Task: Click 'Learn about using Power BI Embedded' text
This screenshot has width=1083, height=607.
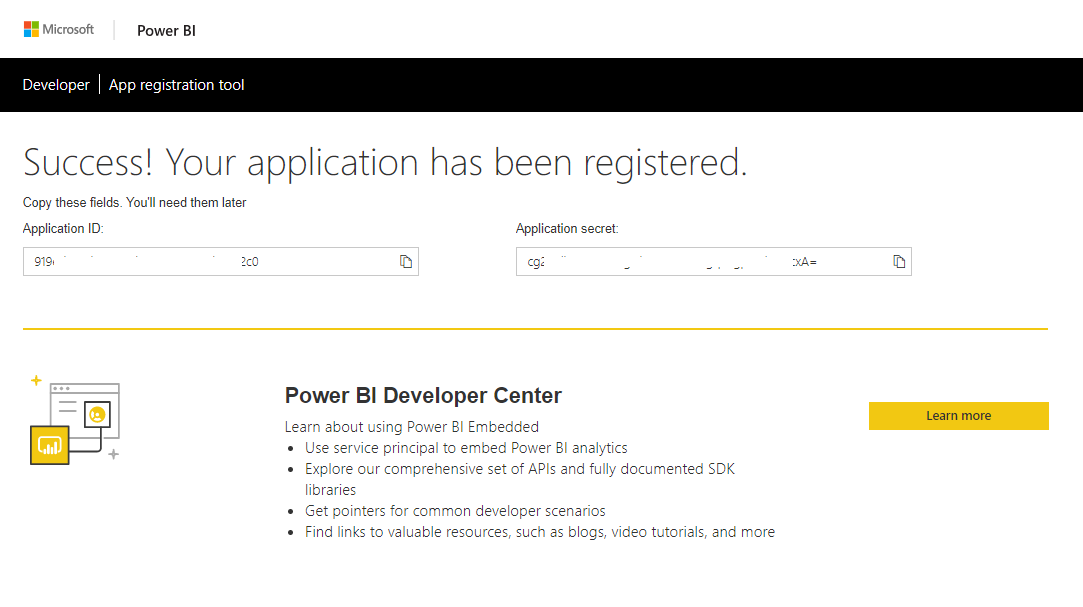Action: point(411,427)
